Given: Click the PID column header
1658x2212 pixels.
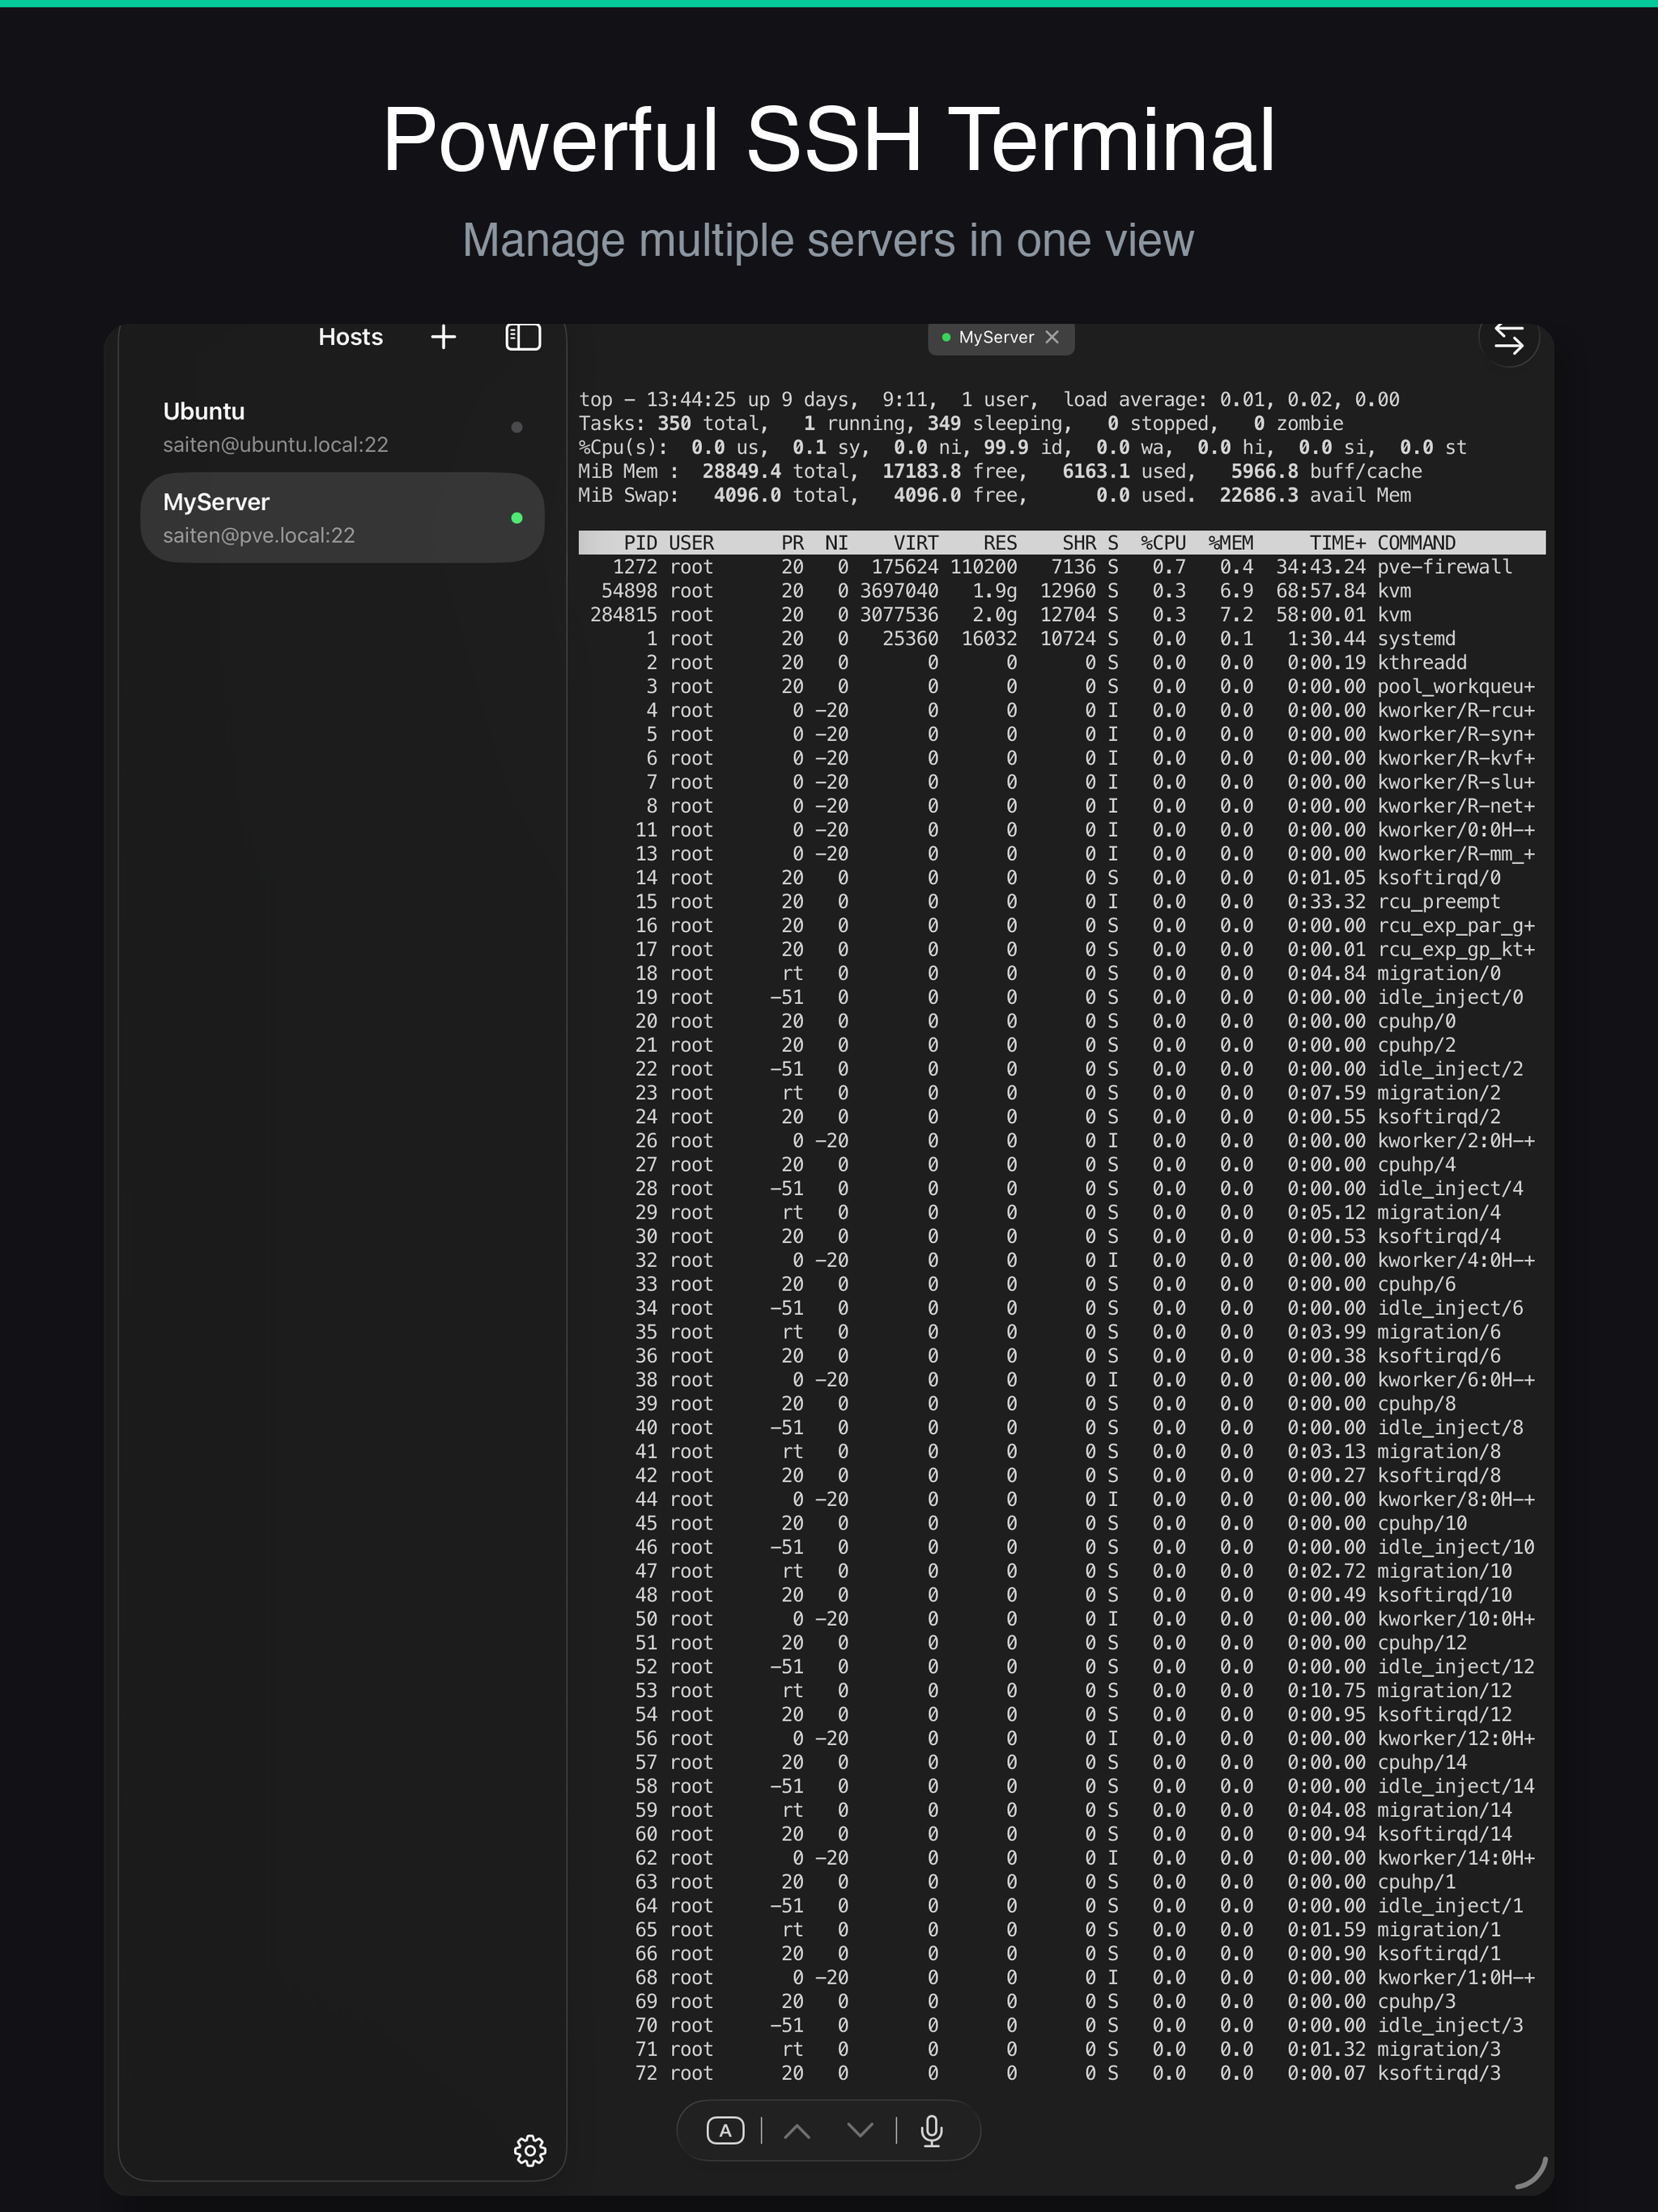Looking at the screenshot, I should tap(640, 543).
